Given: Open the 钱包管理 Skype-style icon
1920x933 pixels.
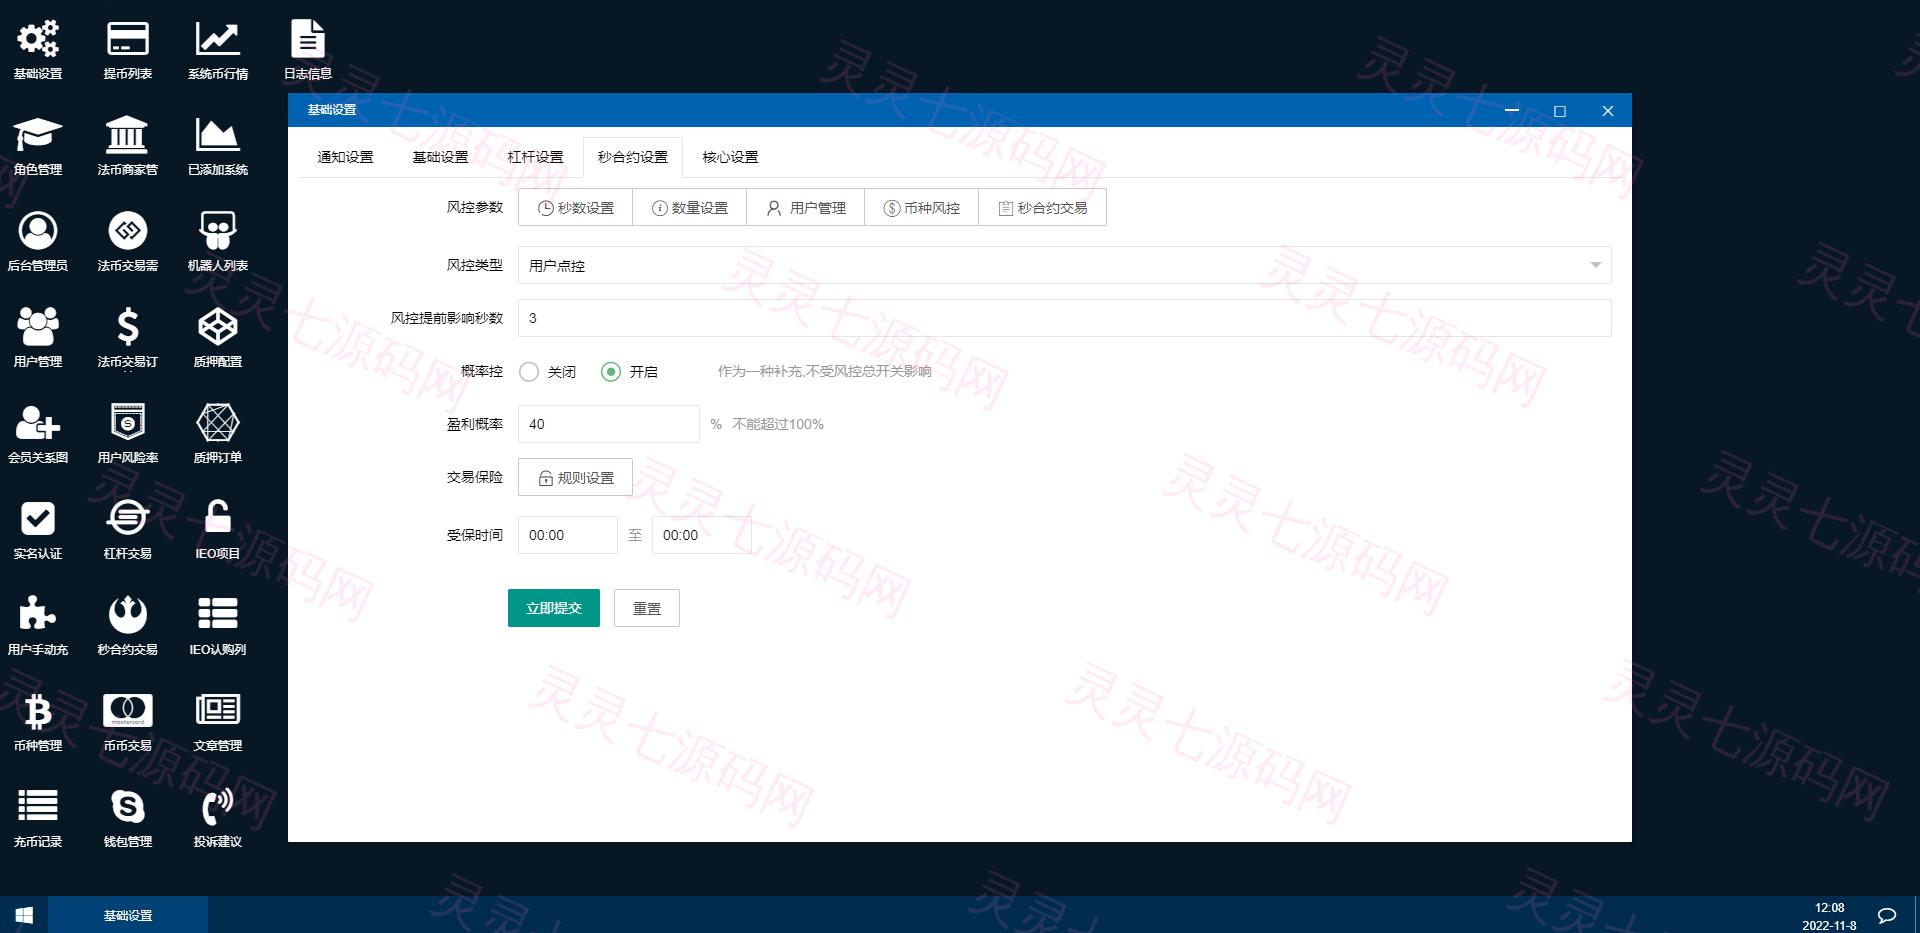Looking at the screenshot, I should 128,807.
